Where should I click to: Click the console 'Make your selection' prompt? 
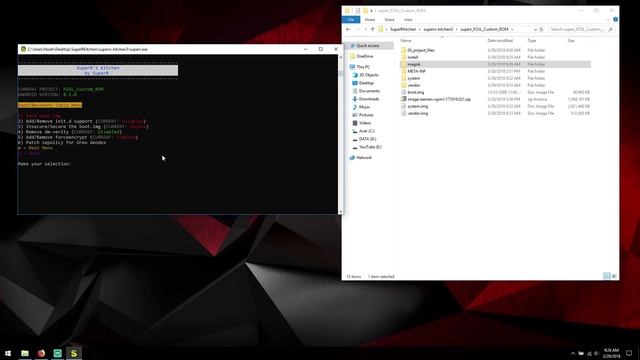click(x=44, y=164)
